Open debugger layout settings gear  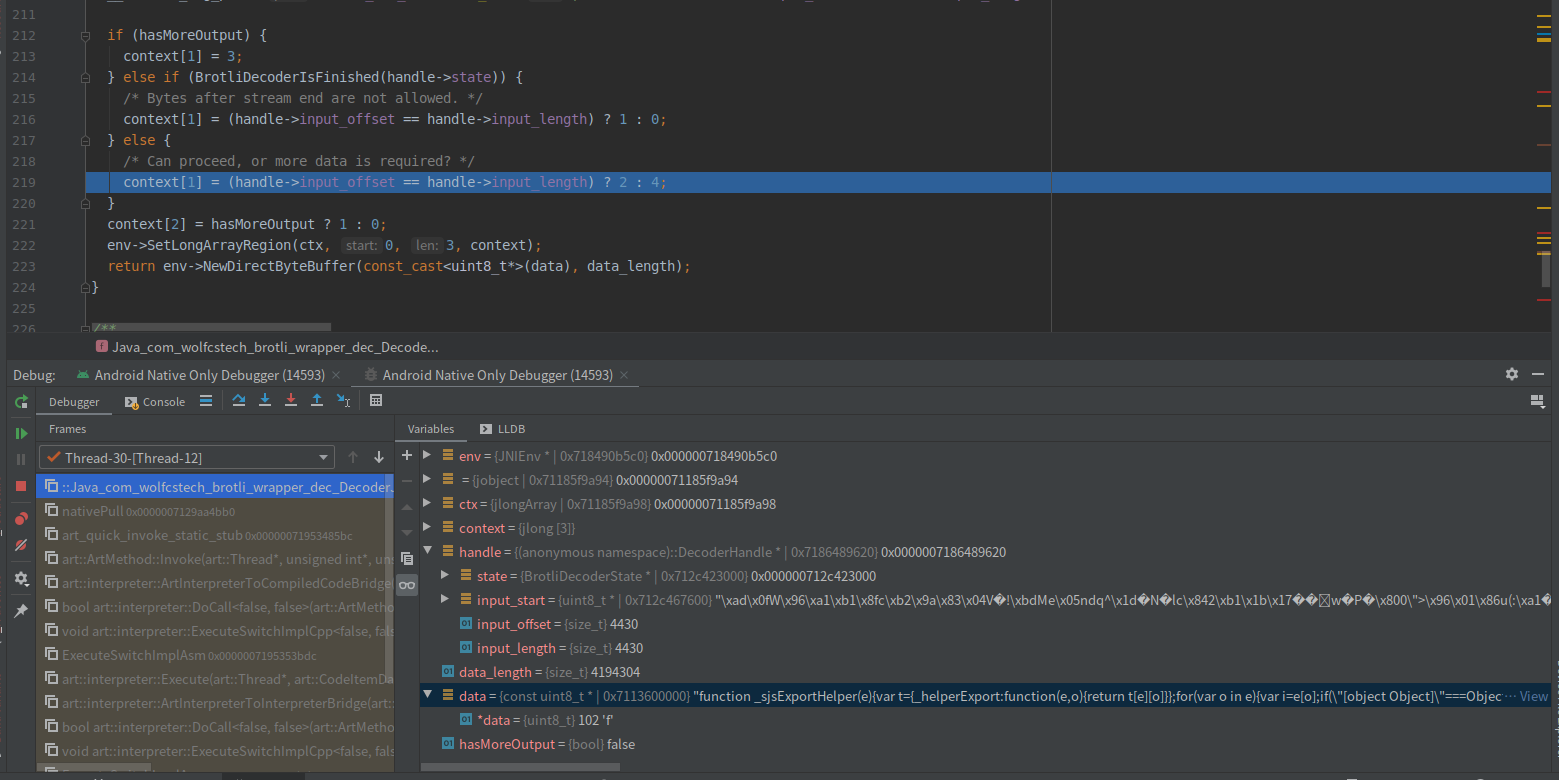click(x=1512, y=374)
